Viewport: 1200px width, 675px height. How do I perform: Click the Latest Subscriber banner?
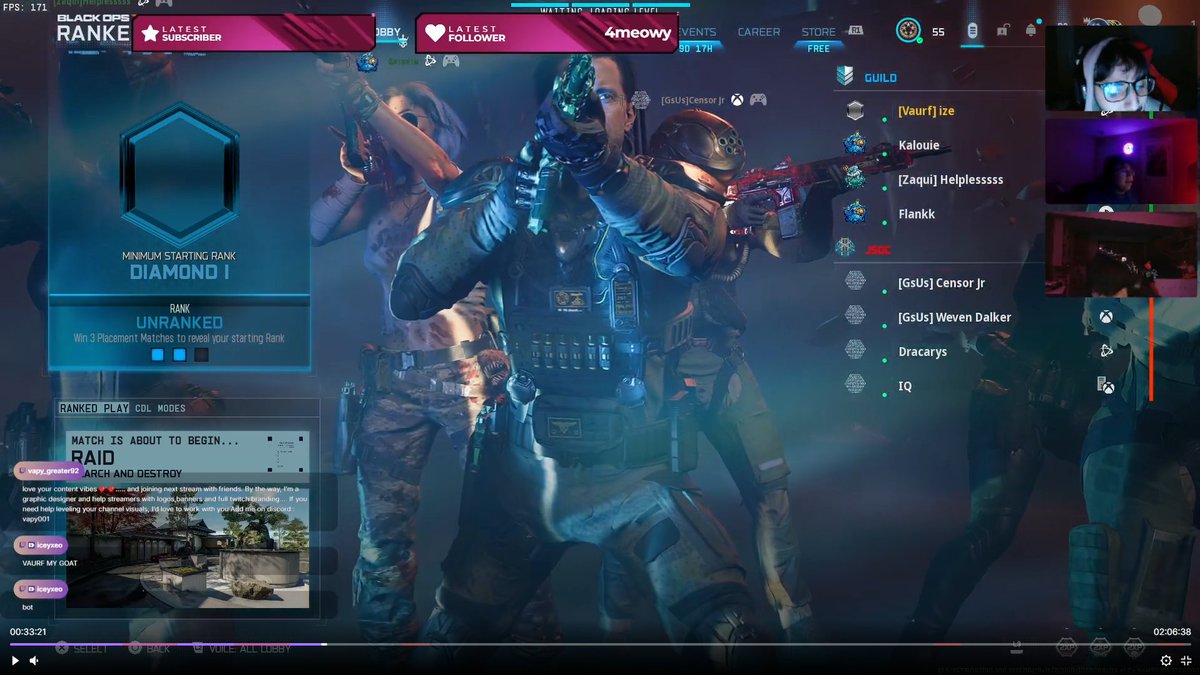point(253,32)
